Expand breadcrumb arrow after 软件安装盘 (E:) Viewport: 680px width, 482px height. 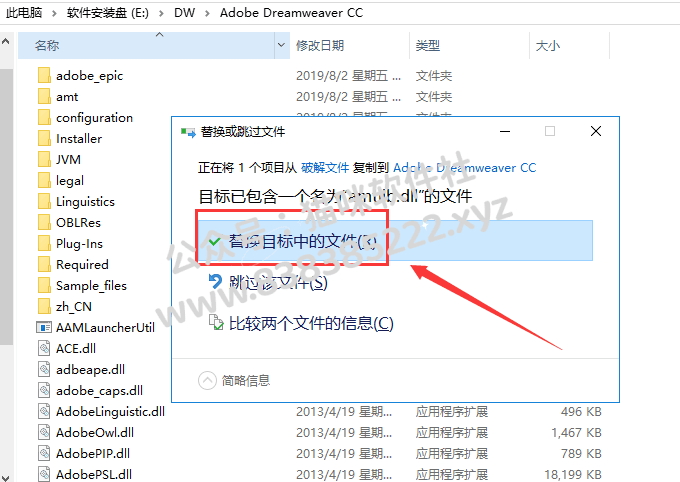point(161,13)
